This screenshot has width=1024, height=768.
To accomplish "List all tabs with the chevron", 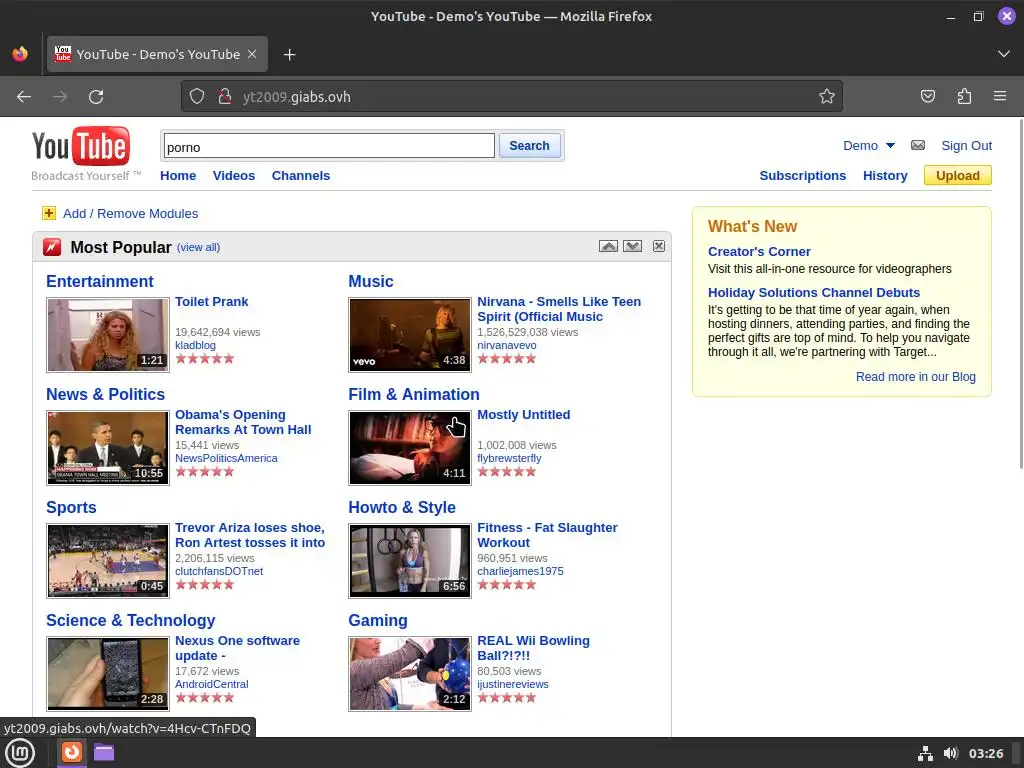I will [1004, 54].
